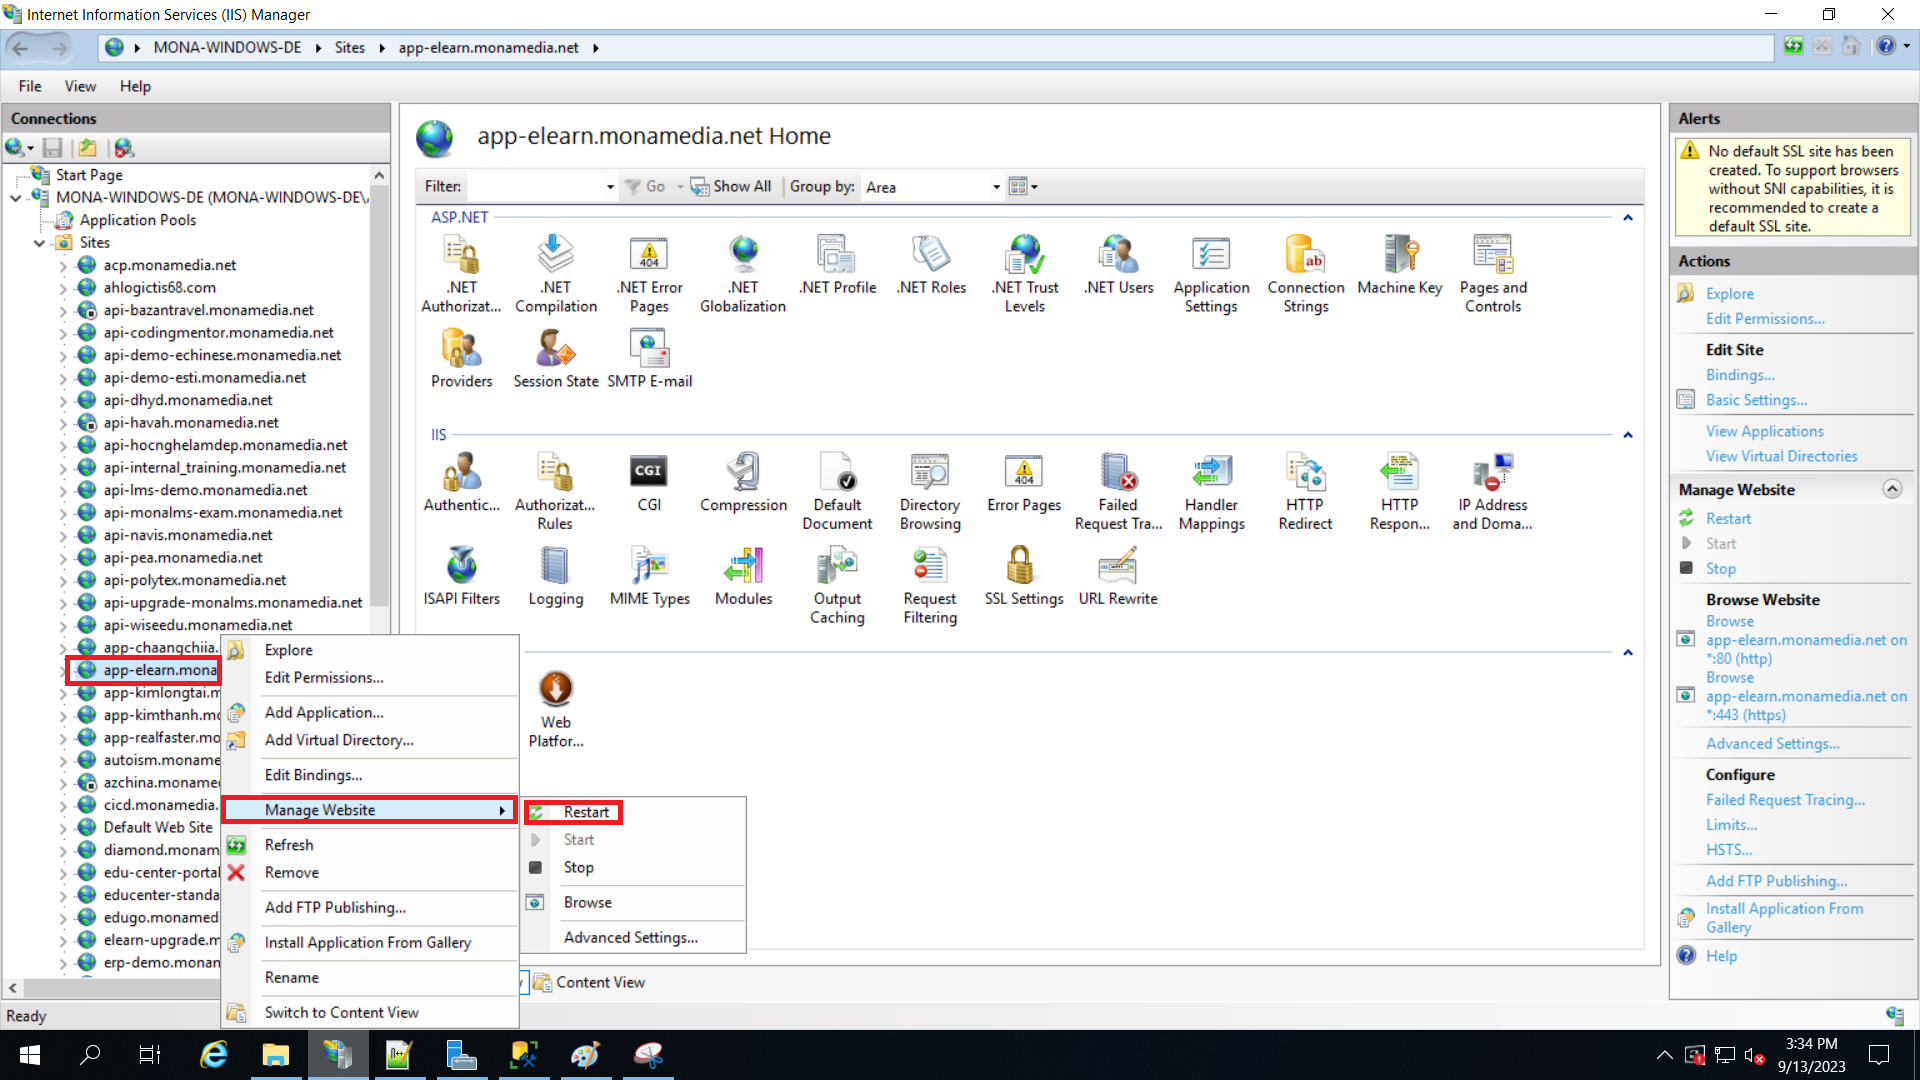Open the view mode dropdown button
The width and height of the screenshot is (1920, 1080).
[x=1023, y=186]
